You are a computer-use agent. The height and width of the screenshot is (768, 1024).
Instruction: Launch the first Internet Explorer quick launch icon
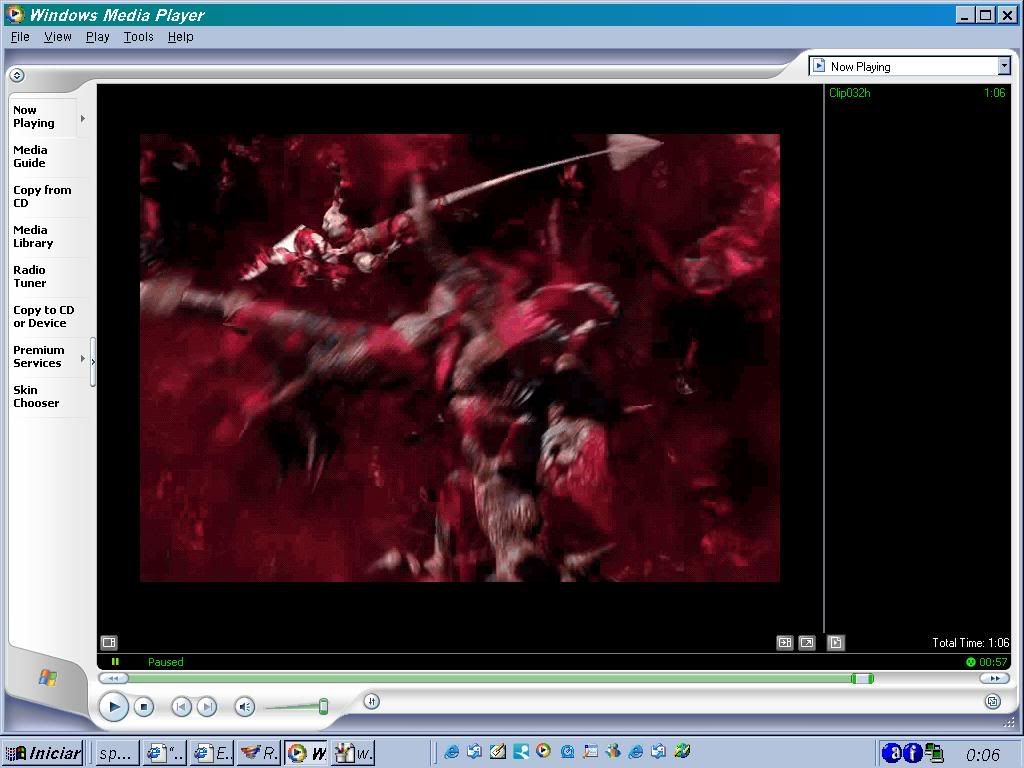[451, 752]
